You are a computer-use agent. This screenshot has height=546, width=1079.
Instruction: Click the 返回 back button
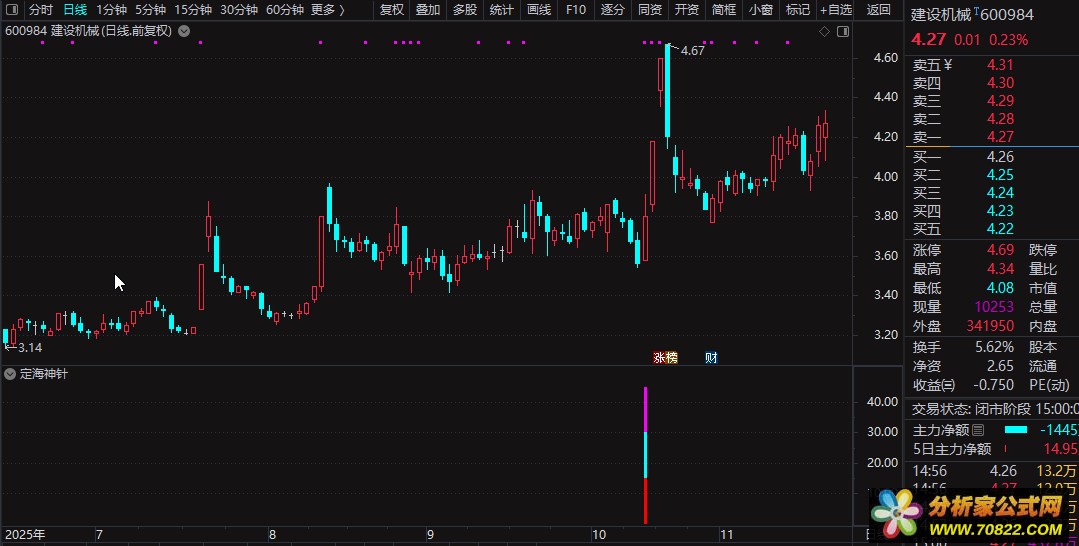(878, 10)
